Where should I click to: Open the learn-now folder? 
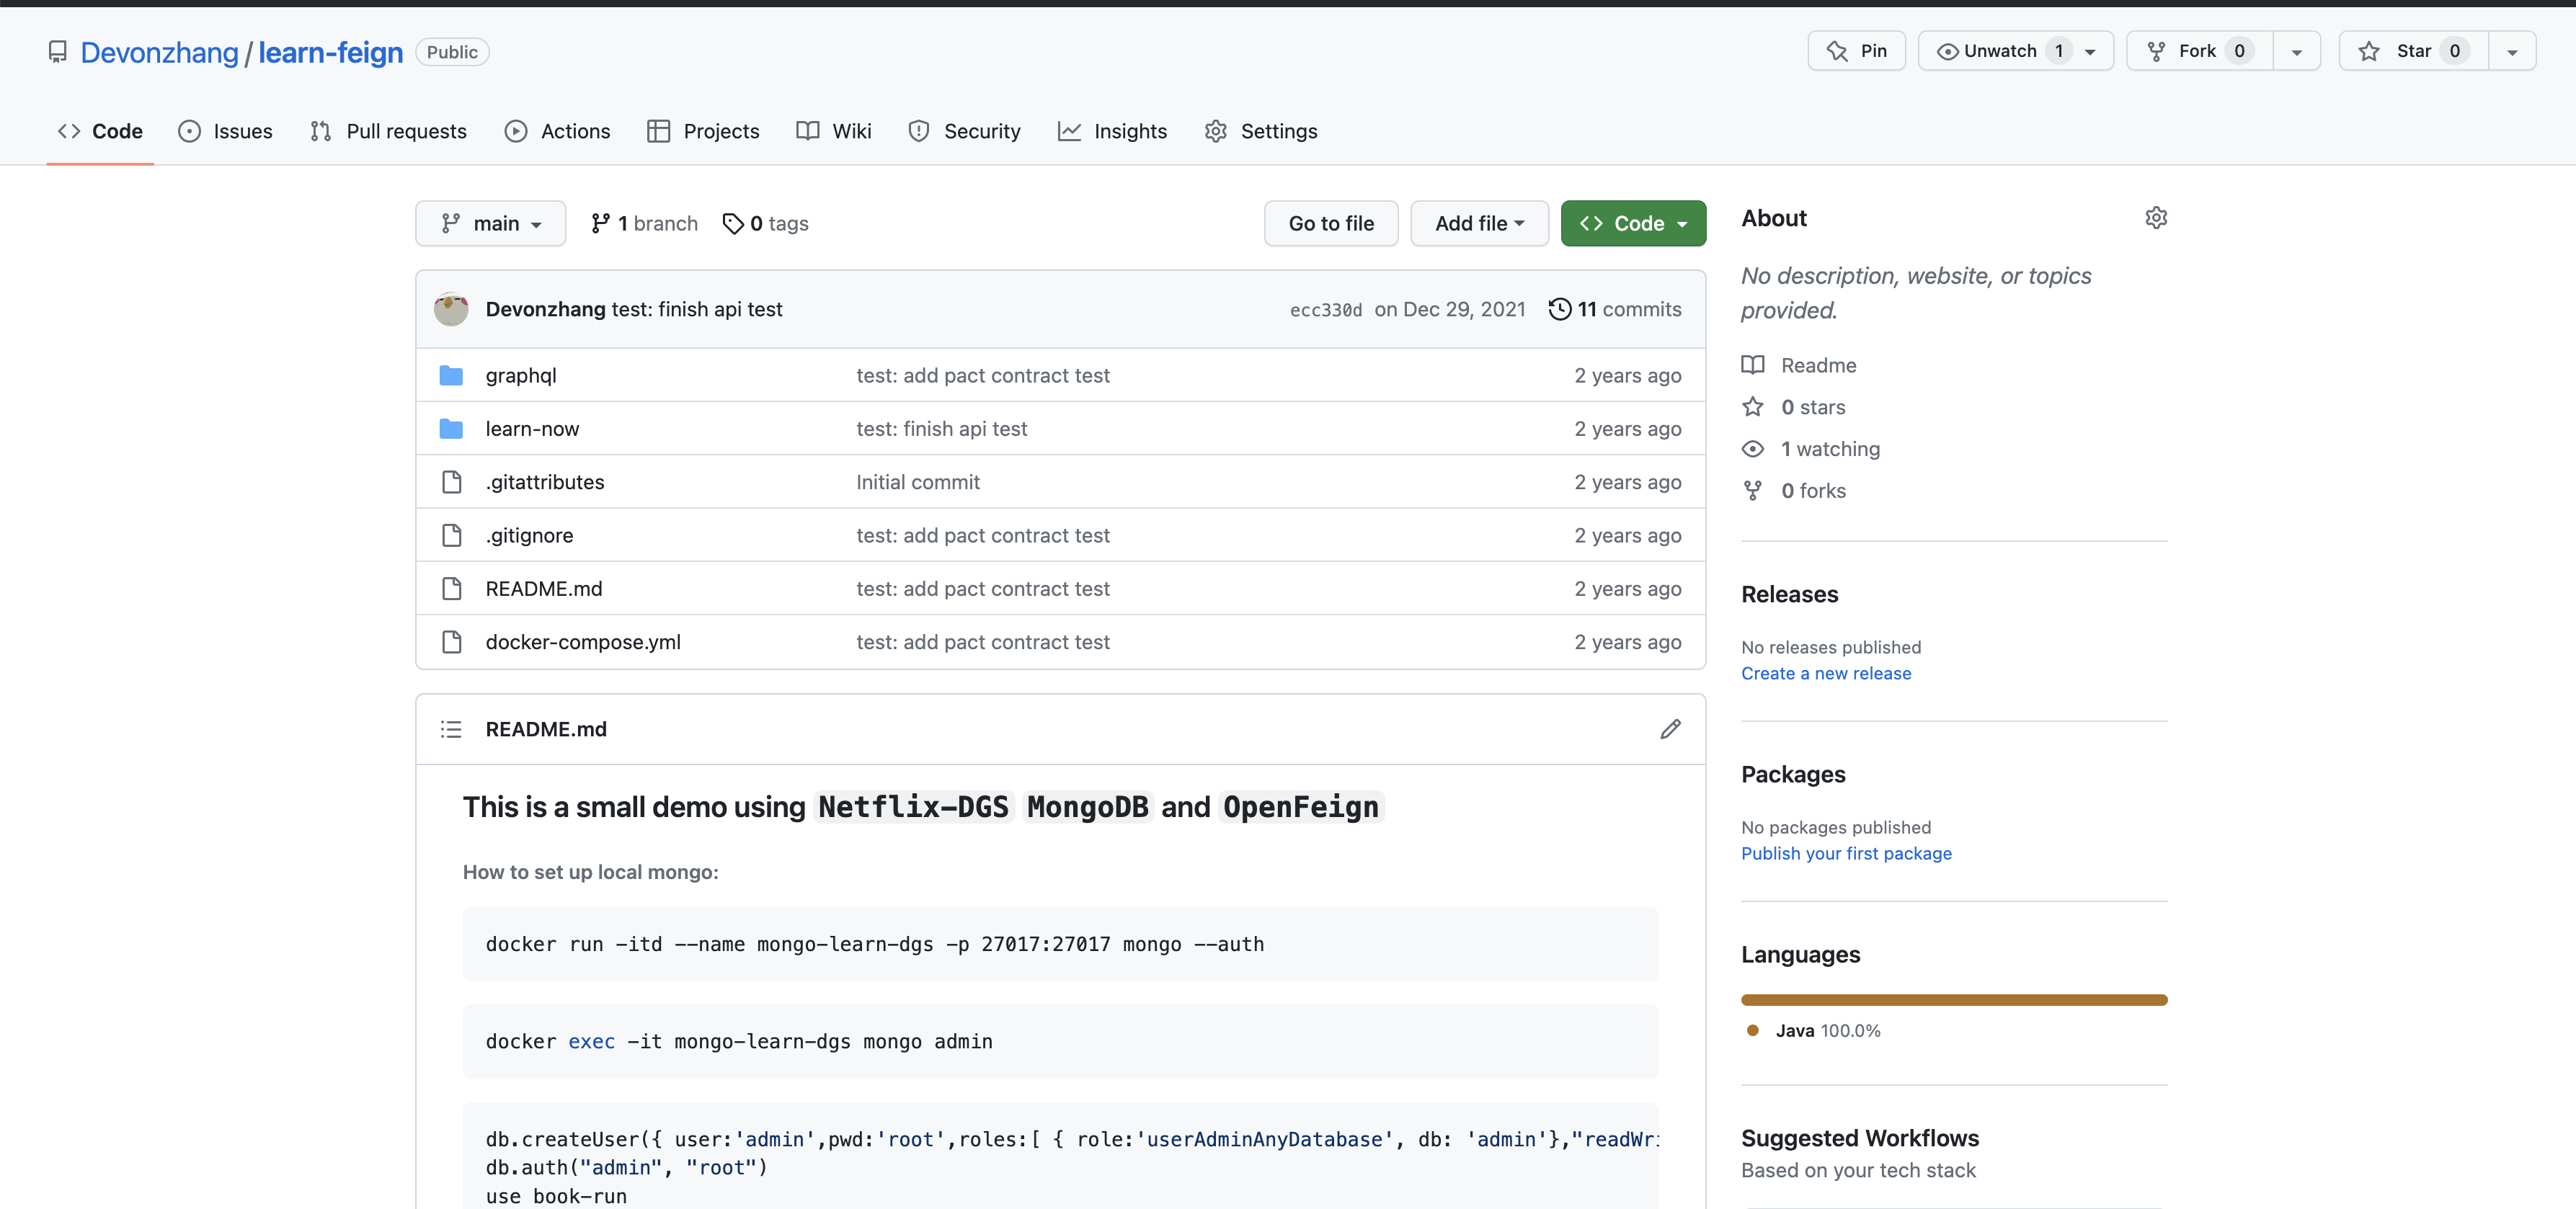point(532,429)
